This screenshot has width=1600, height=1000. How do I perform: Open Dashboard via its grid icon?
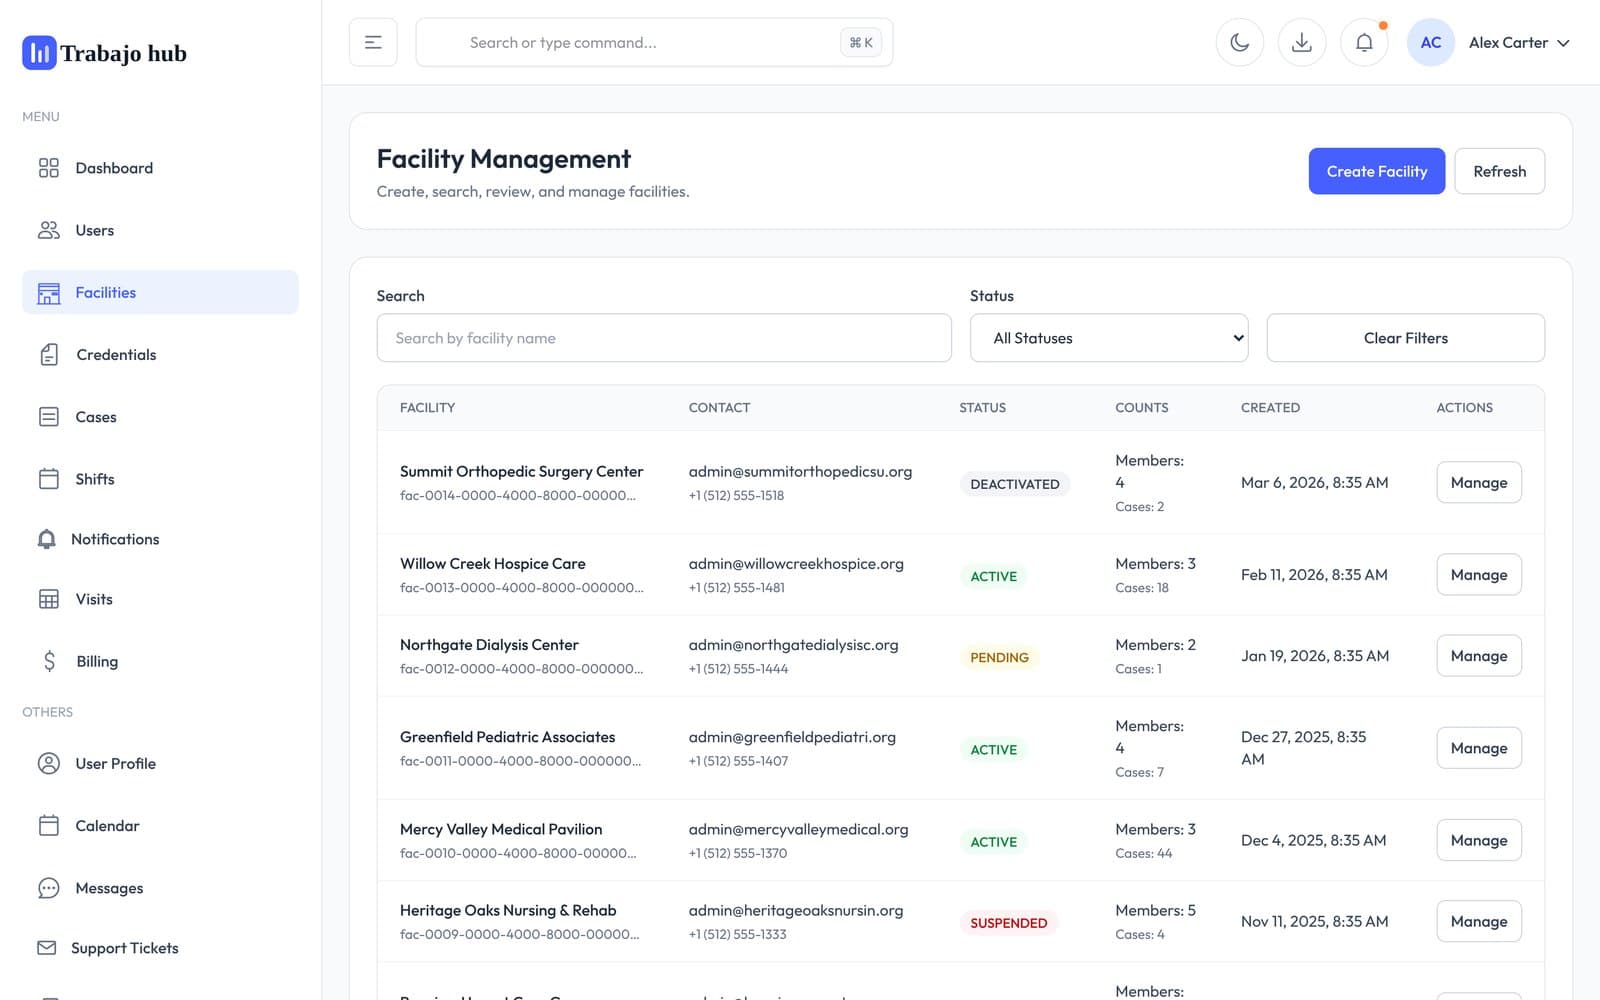[48, 168]
